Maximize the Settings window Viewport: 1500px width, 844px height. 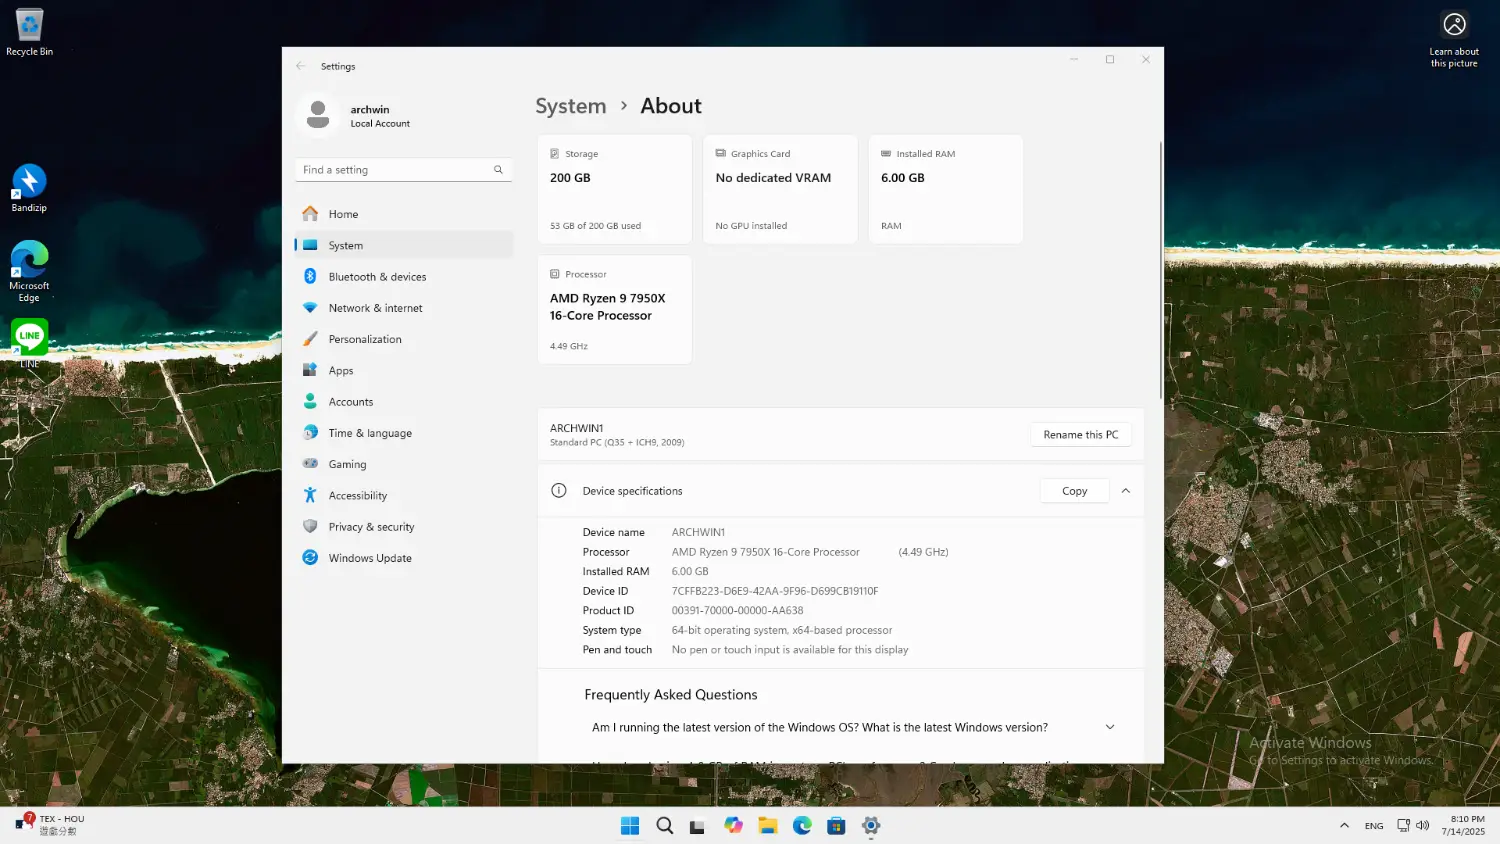click(1110, 60)
